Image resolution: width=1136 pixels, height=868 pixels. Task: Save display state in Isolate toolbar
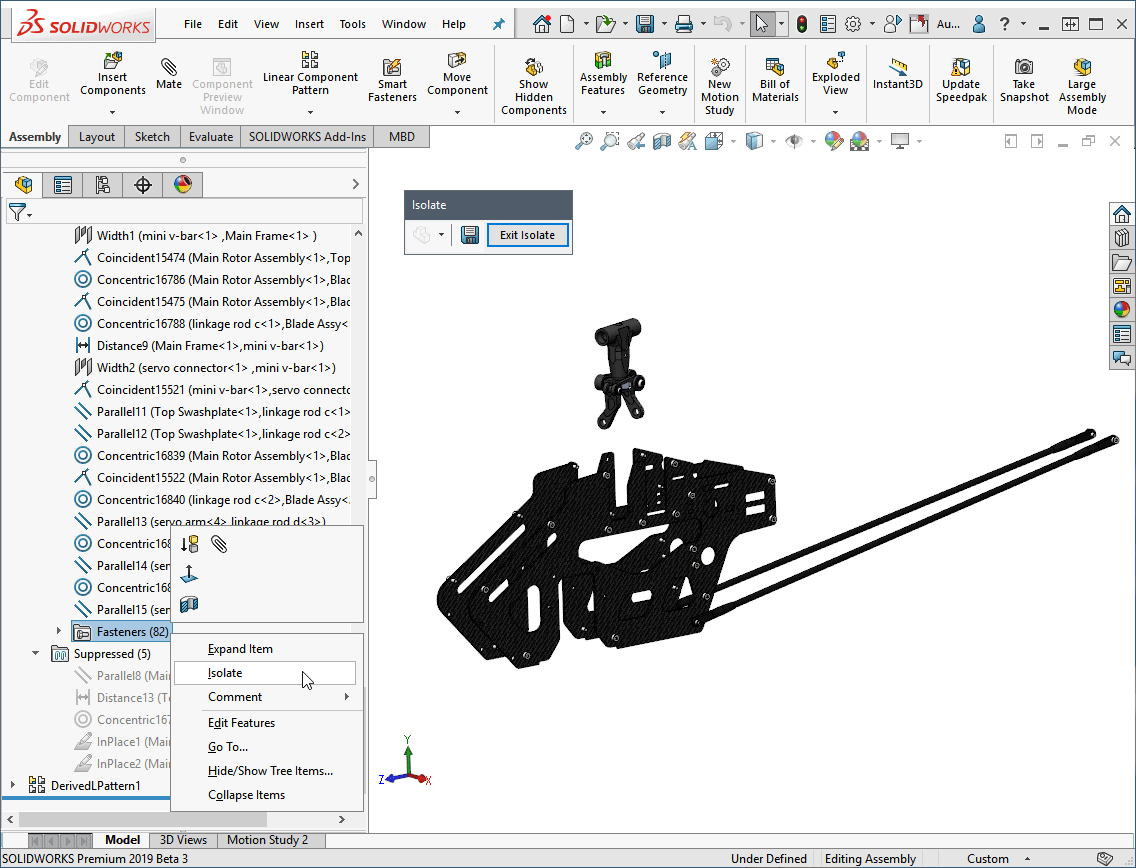[x=469, y=235]
